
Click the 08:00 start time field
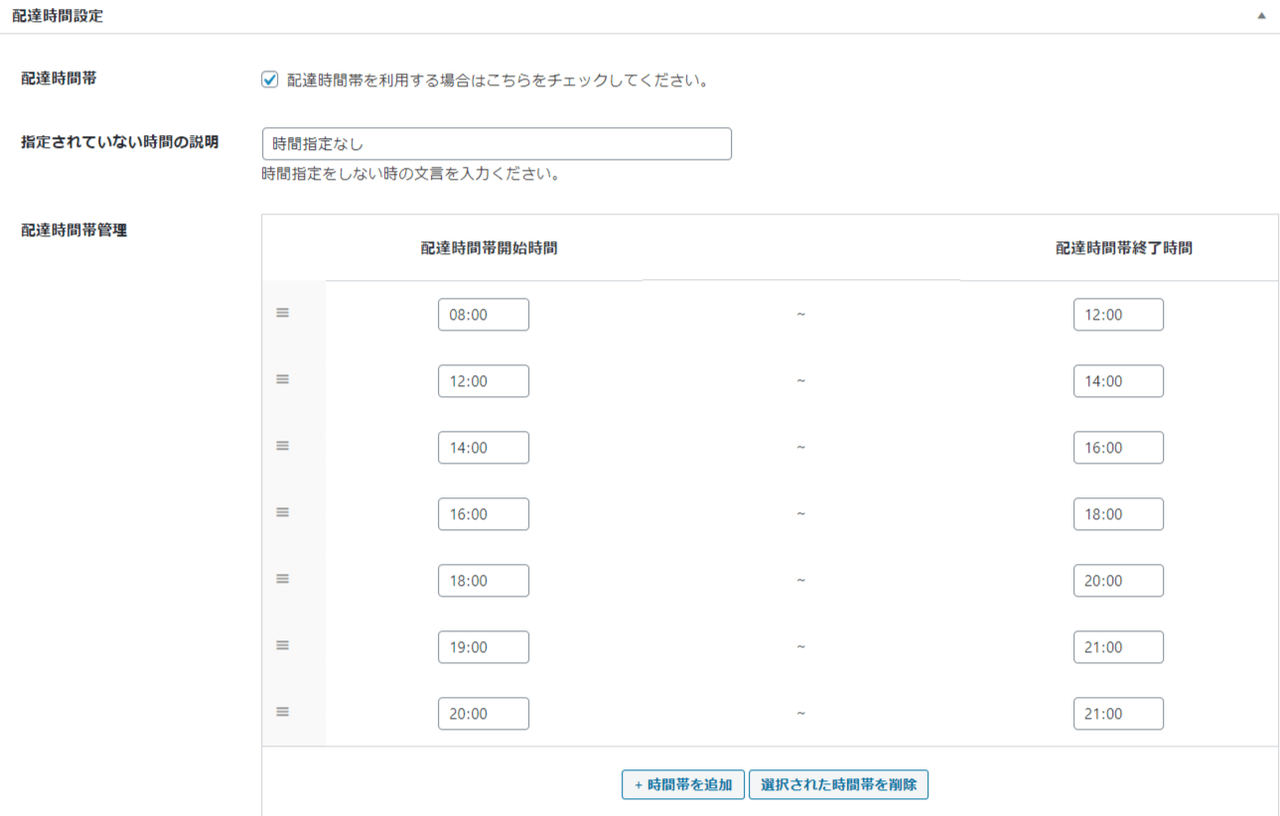pyautogui.click(x=483, y=315)
